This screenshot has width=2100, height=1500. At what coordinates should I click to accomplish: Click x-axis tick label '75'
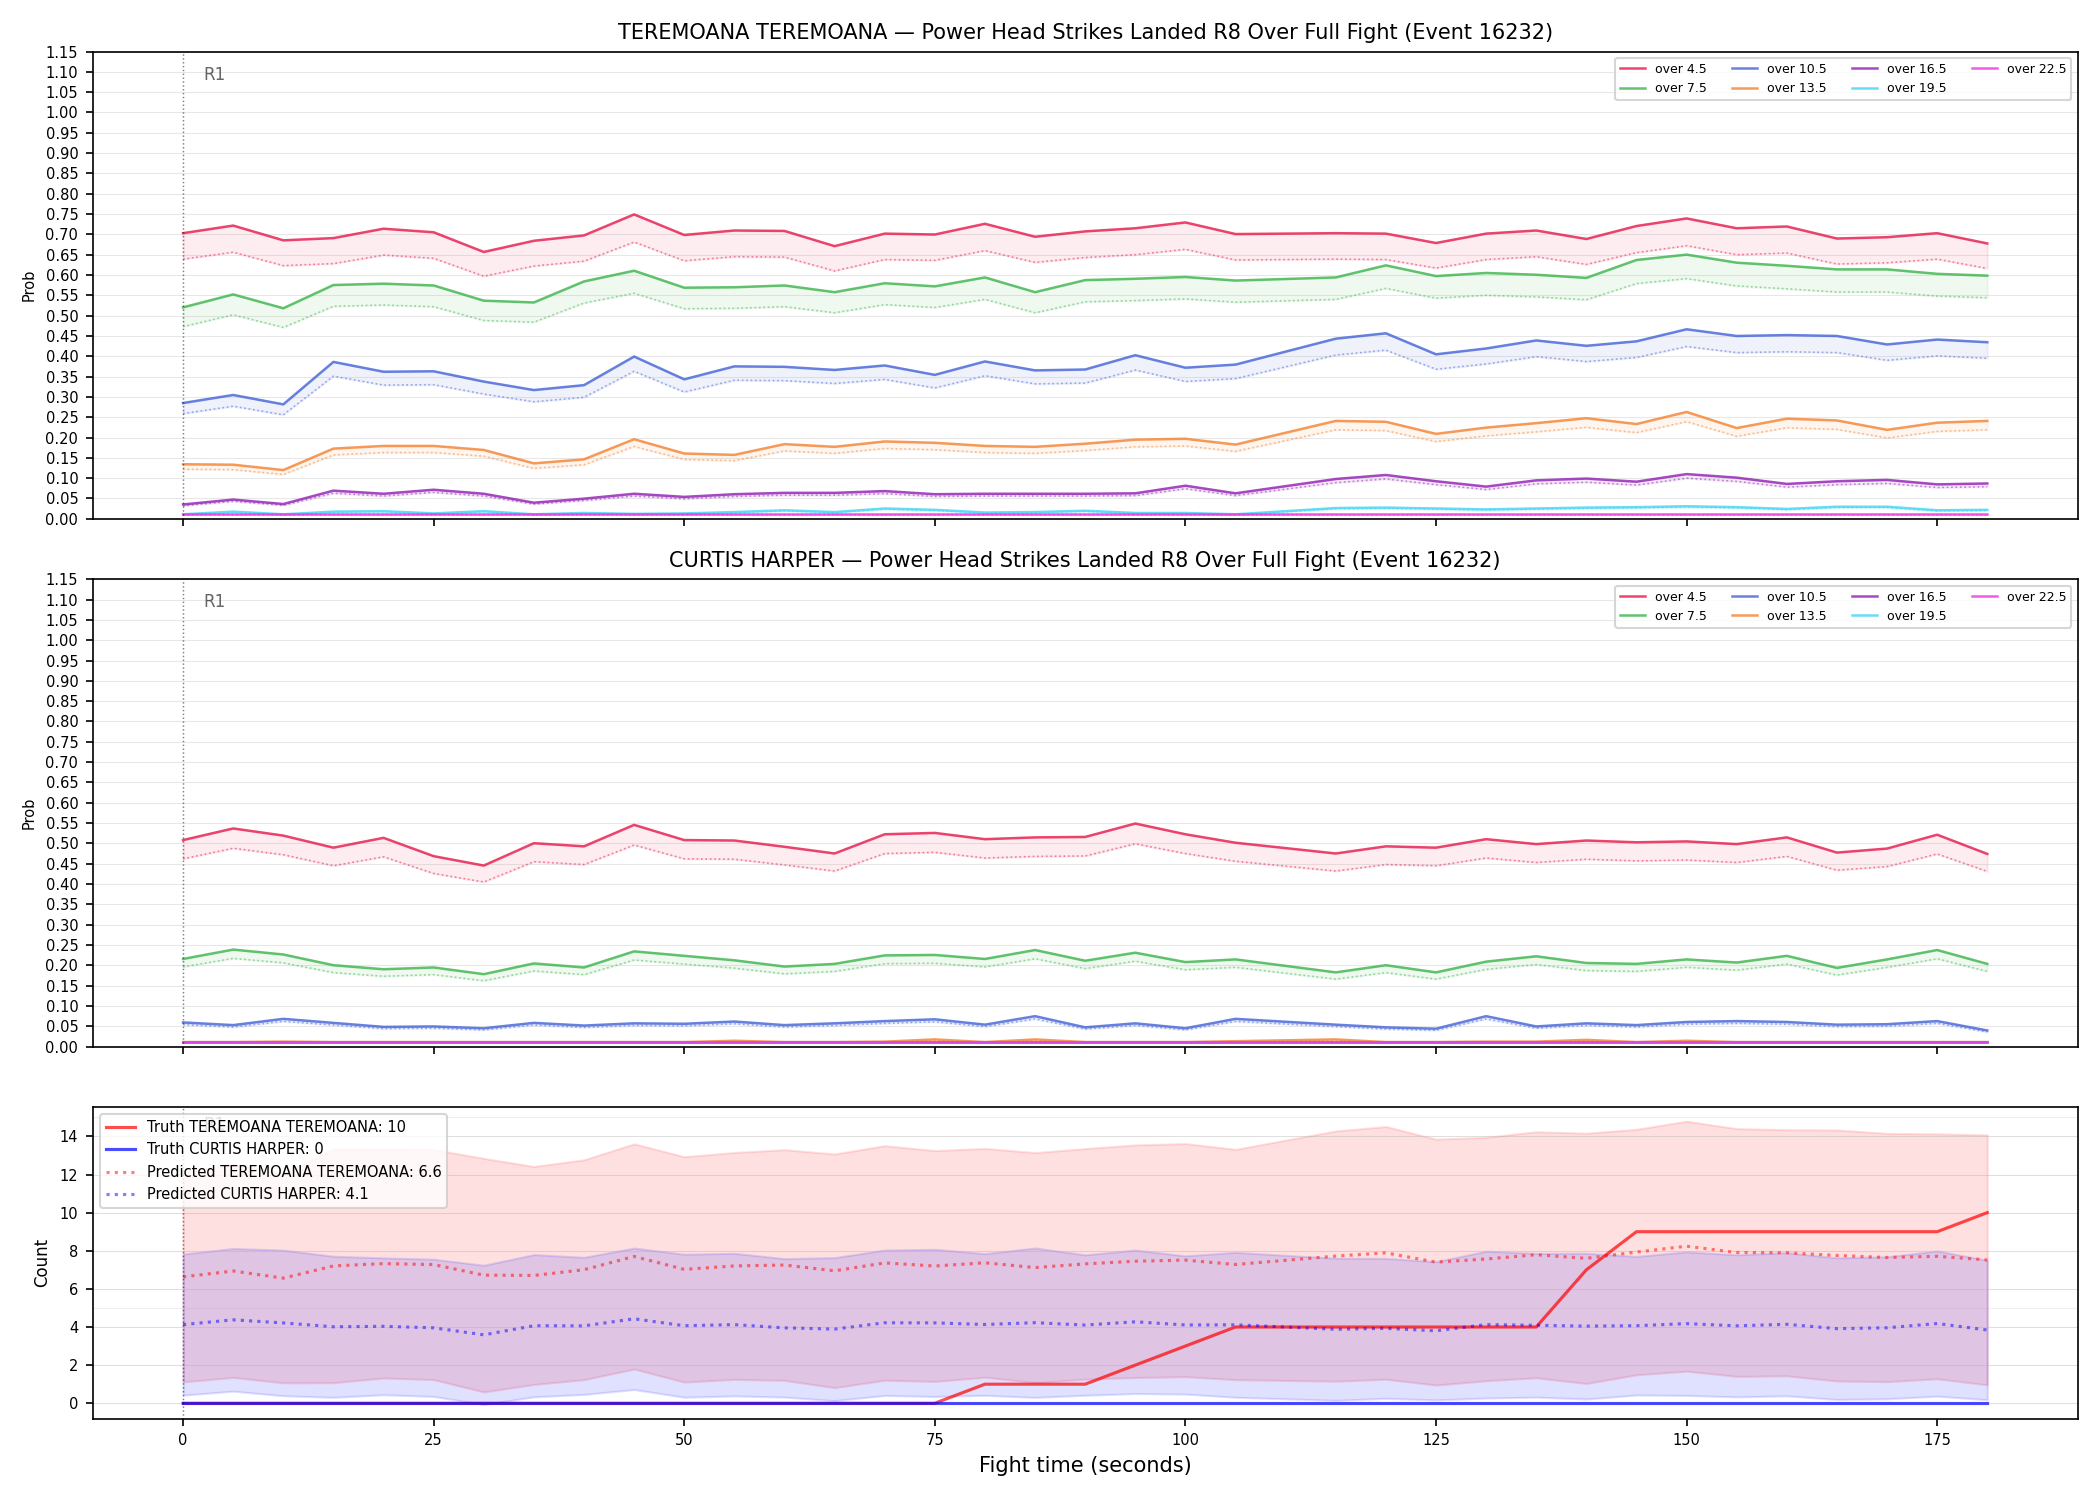934,1440
